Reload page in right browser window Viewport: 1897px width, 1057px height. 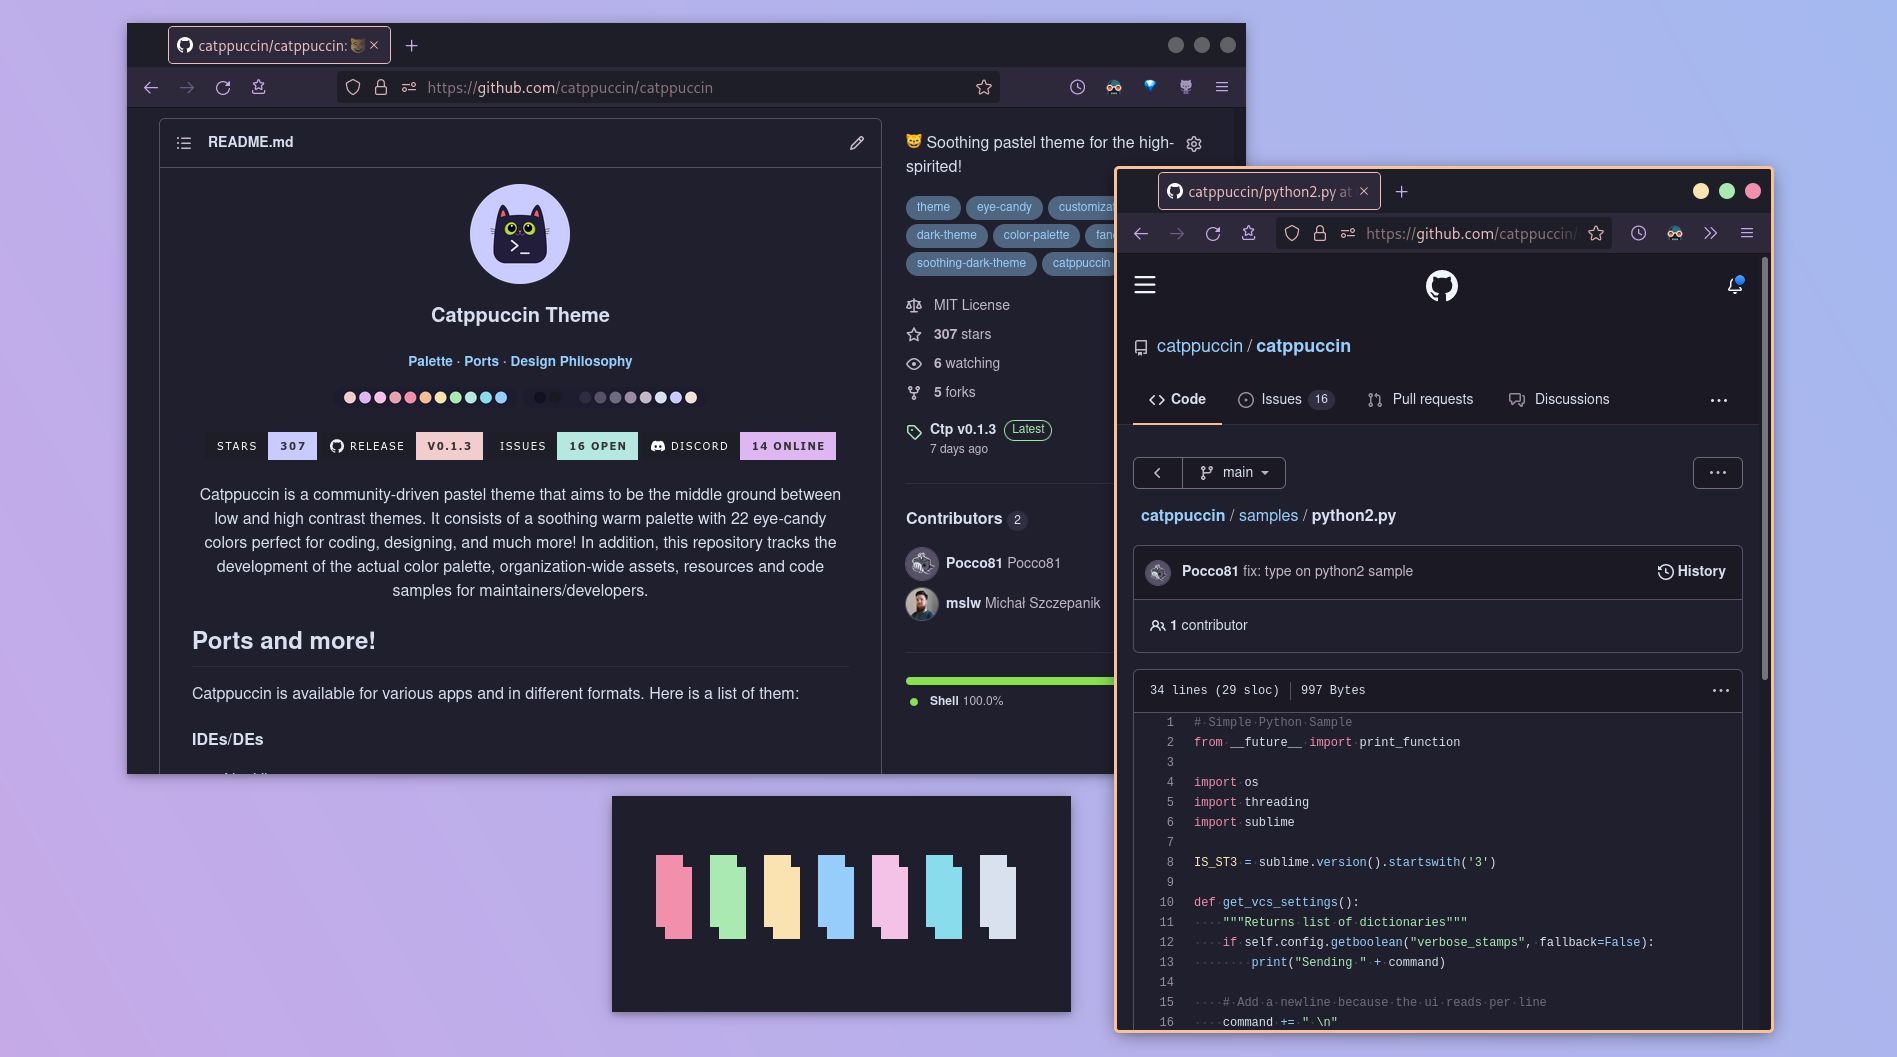pyautogui.click(x=1213, y=234)
